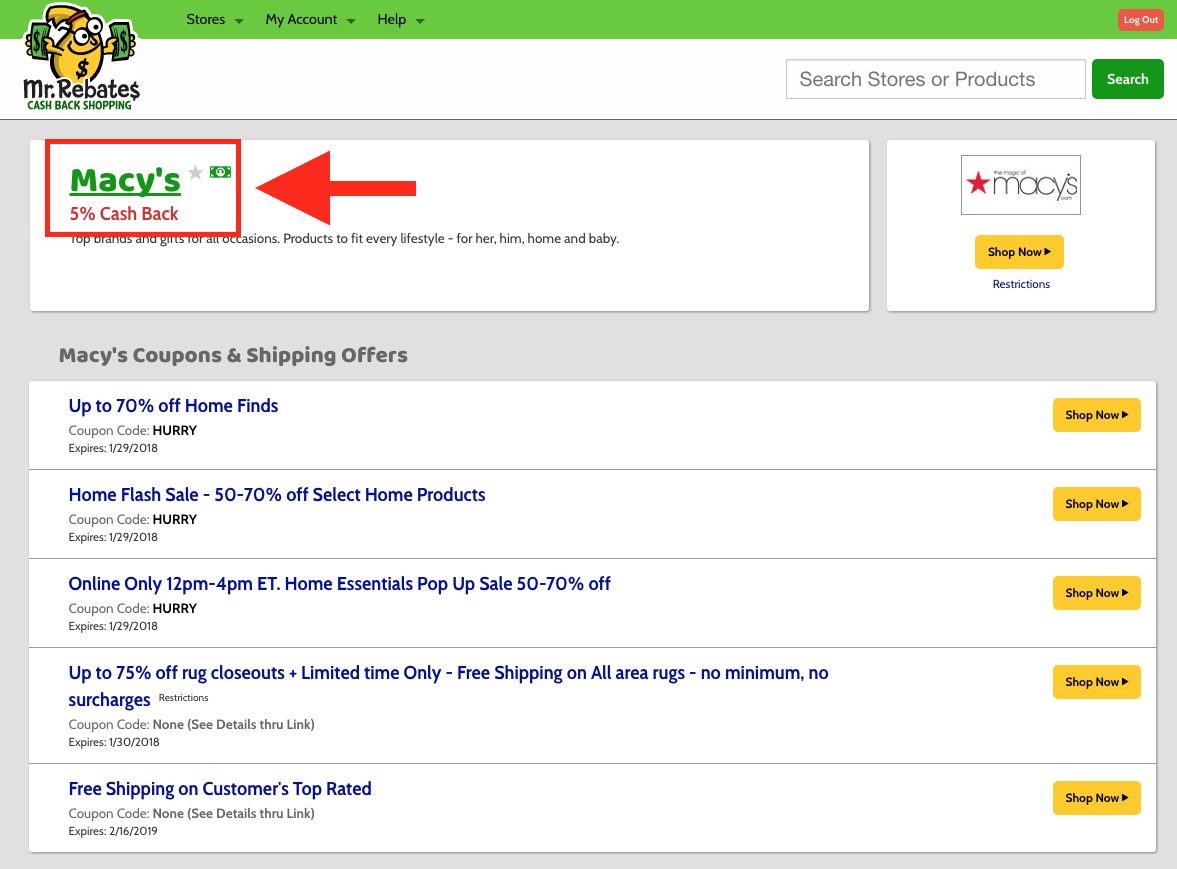Open the Home Flash Sale offer link
Screen dimensions: 1177x869
(x=277, y=495)
